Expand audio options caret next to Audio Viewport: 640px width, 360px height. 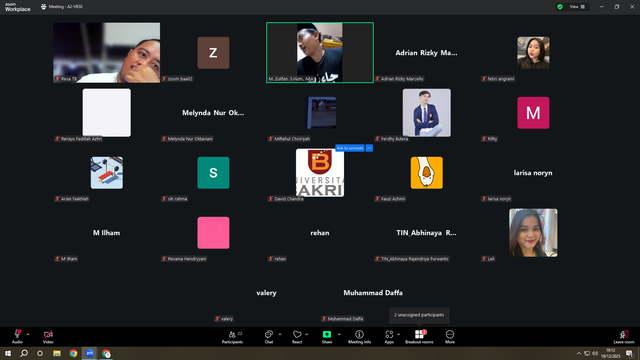click(28, 335)
